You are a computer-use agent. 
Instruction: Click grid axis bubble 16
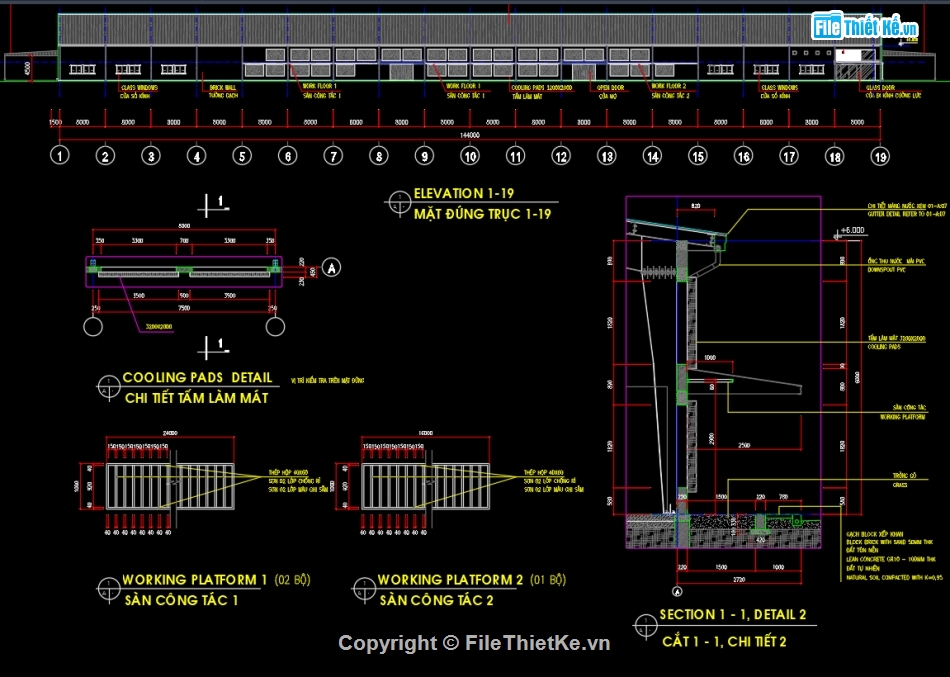743,156
